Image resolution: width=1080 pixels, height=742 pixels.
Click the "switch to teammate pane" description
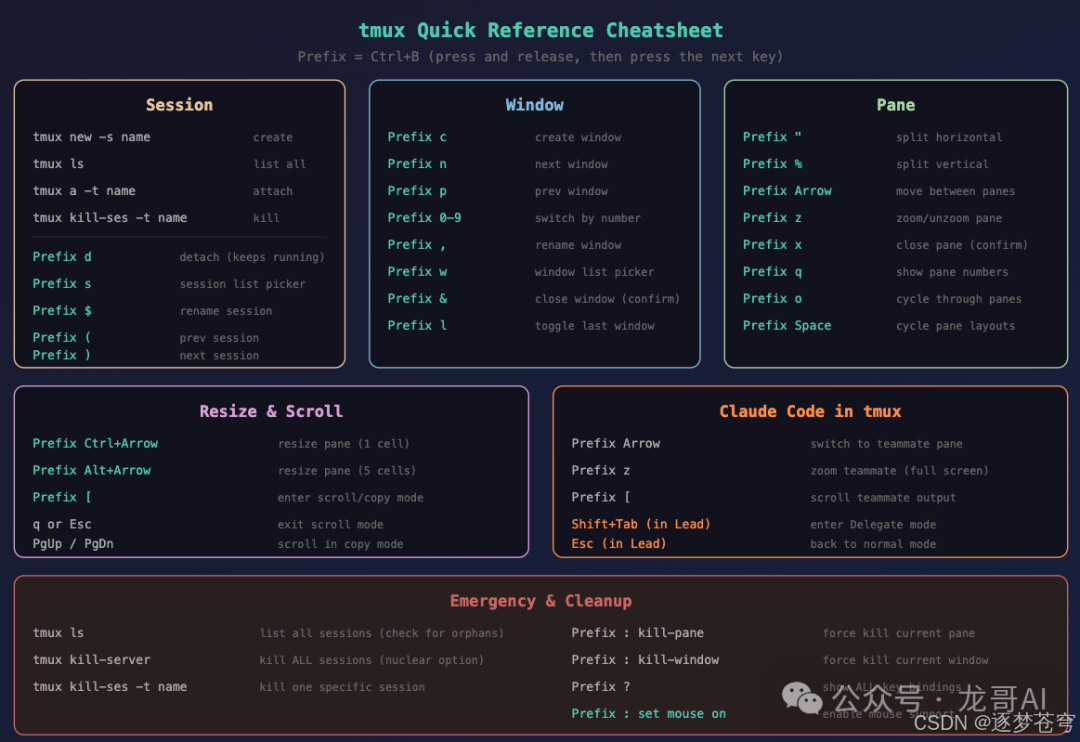click(x=886, y=444)
